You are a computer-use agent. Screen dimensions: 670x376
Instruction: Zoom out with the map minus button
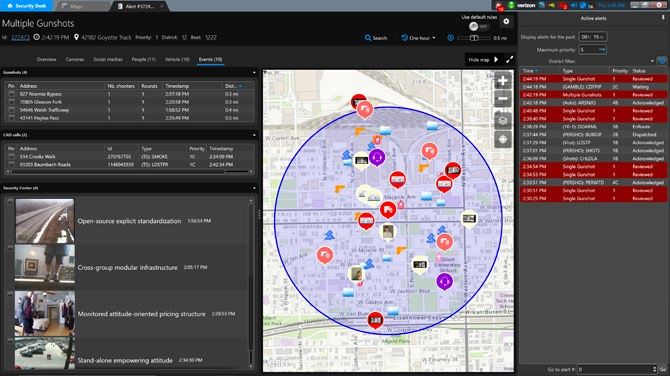[502, 99]
